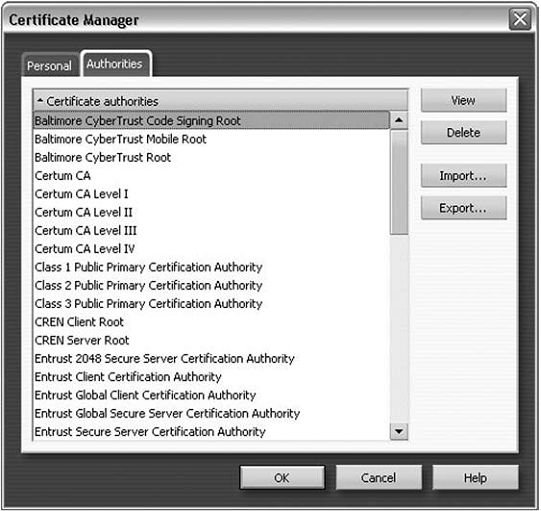Click the scrollbar track below the thumb
This screenshot has height=511, width=541.
pyautogui.click(x=399, y=329)
